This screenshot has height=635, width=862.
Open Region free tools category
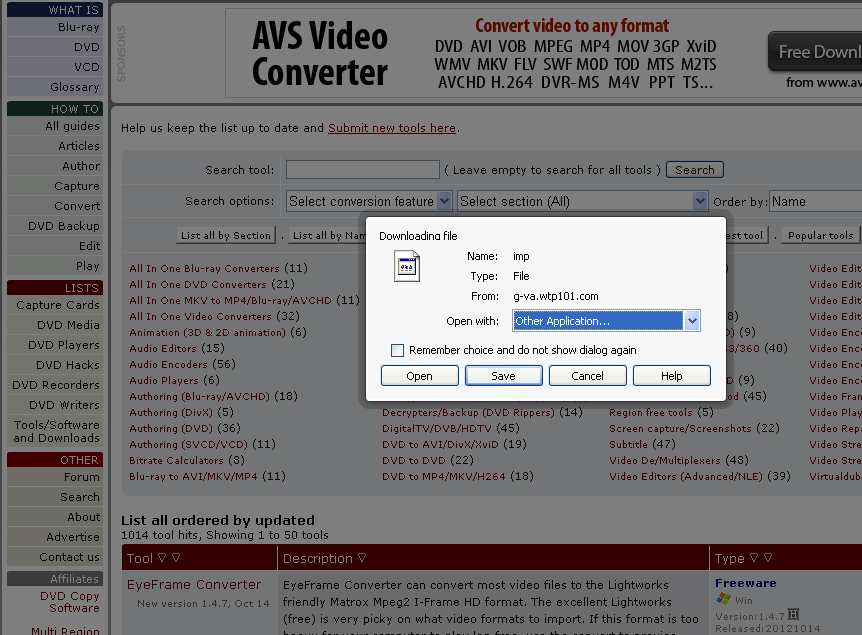651,412
